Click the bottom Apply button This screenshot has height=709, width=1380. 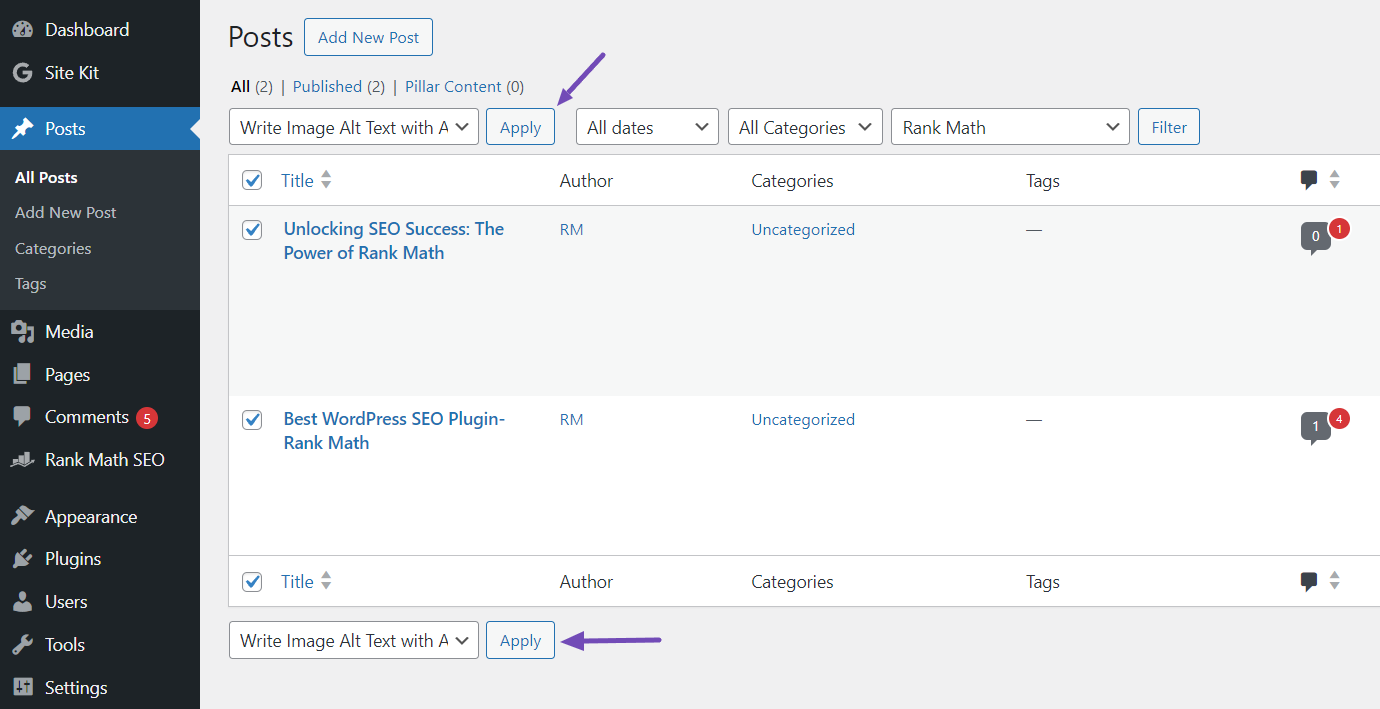520,640
